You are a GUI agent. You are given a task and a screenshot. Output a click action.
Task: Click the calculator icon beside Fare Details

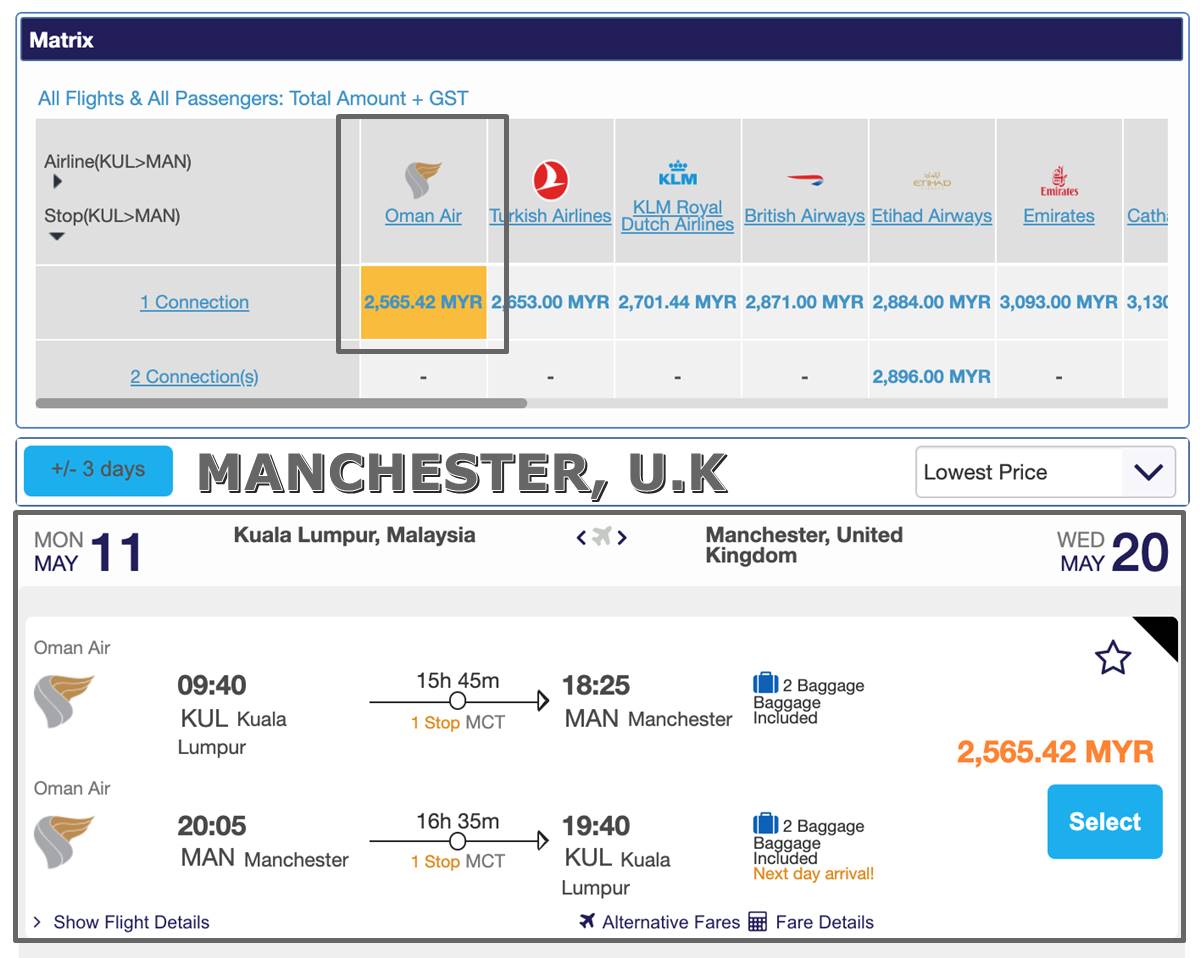[758, 922]
